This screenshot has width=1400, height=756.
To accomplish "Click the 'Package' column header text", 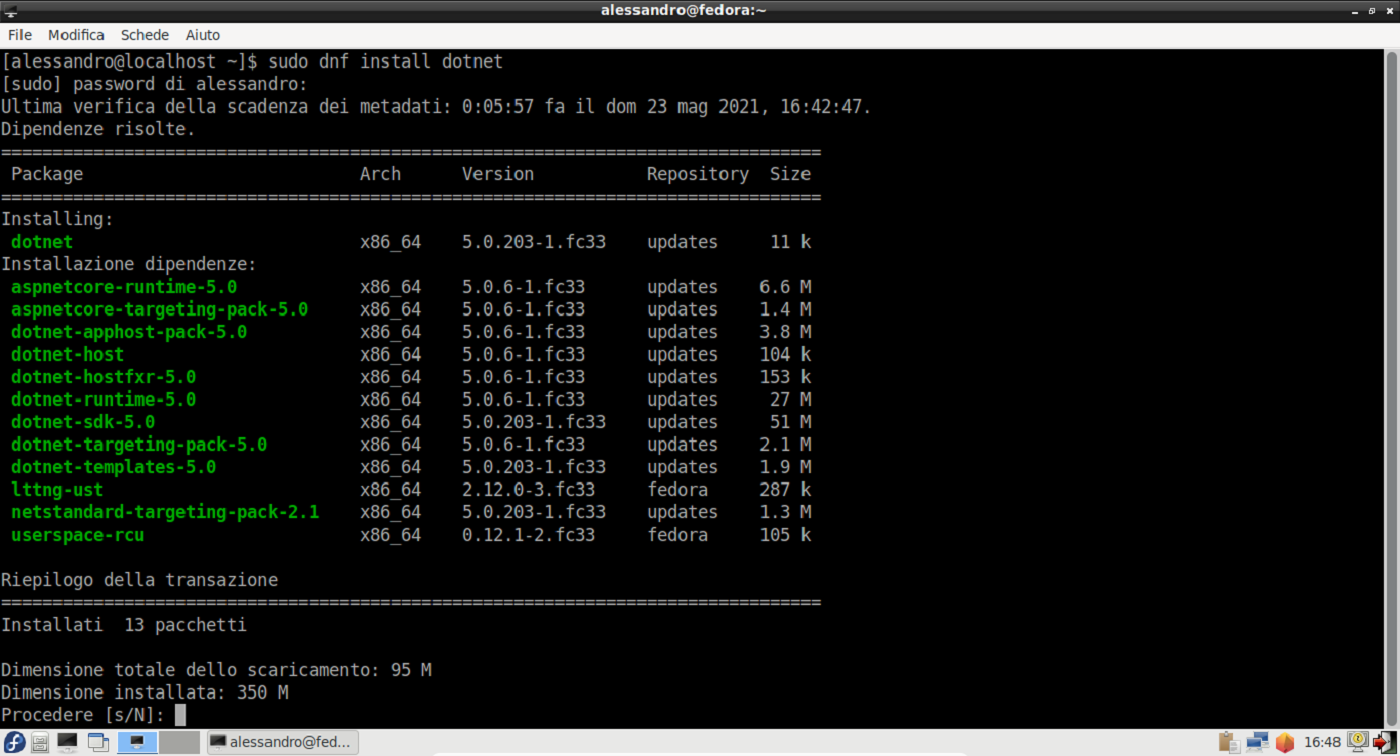I will pyautogui.click(x=47, y=174).
